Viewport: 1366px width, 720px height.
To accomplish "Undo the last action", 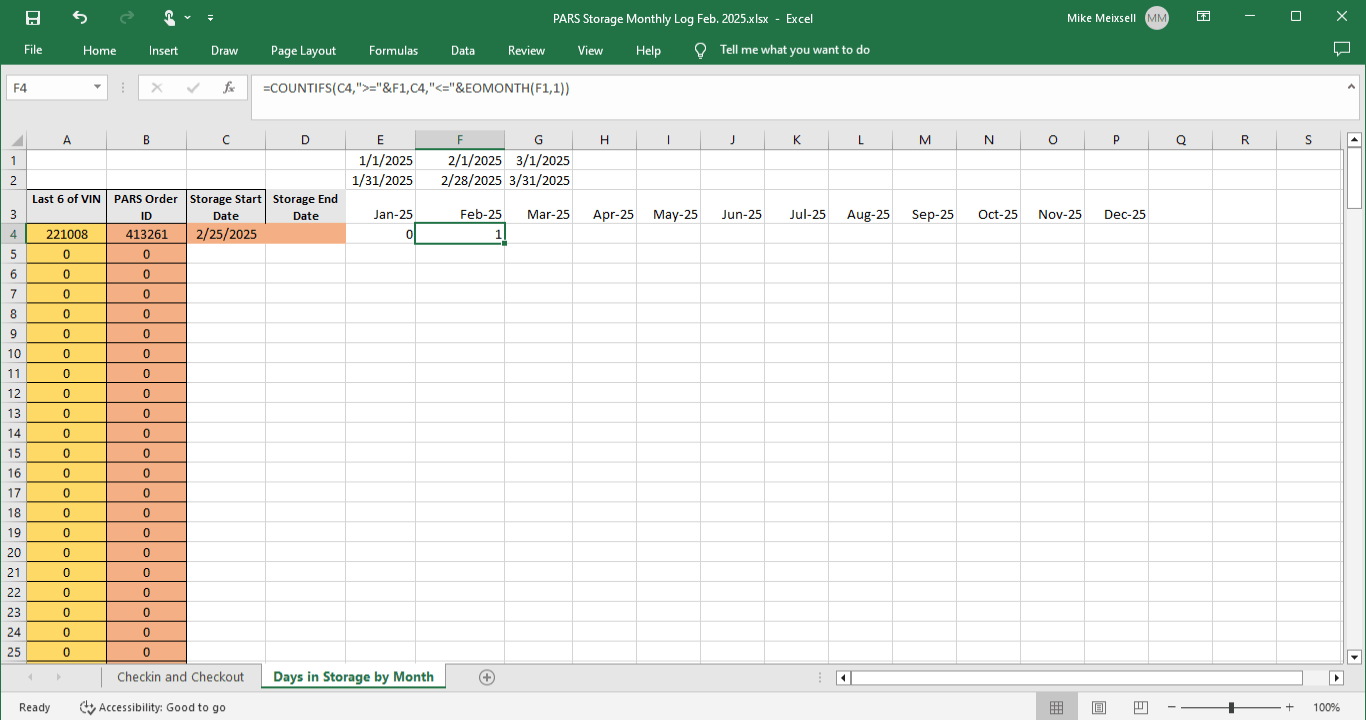I will [80, 17].
